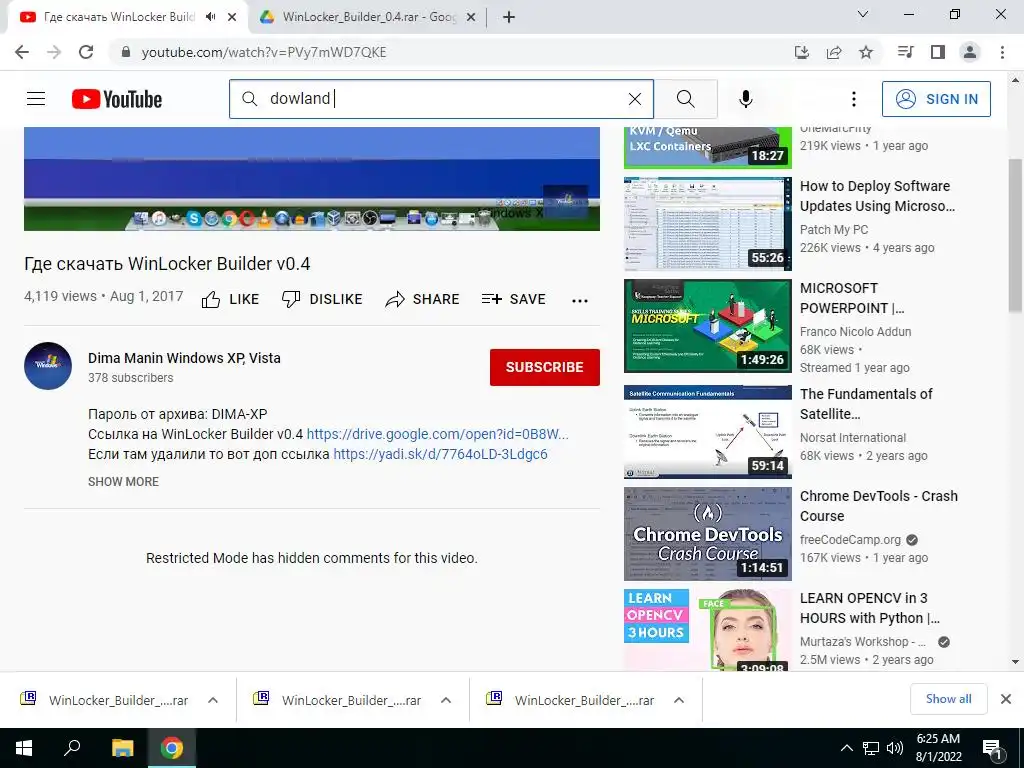Save the video to a playlist
1024x768 pixels.
[514, 299]
